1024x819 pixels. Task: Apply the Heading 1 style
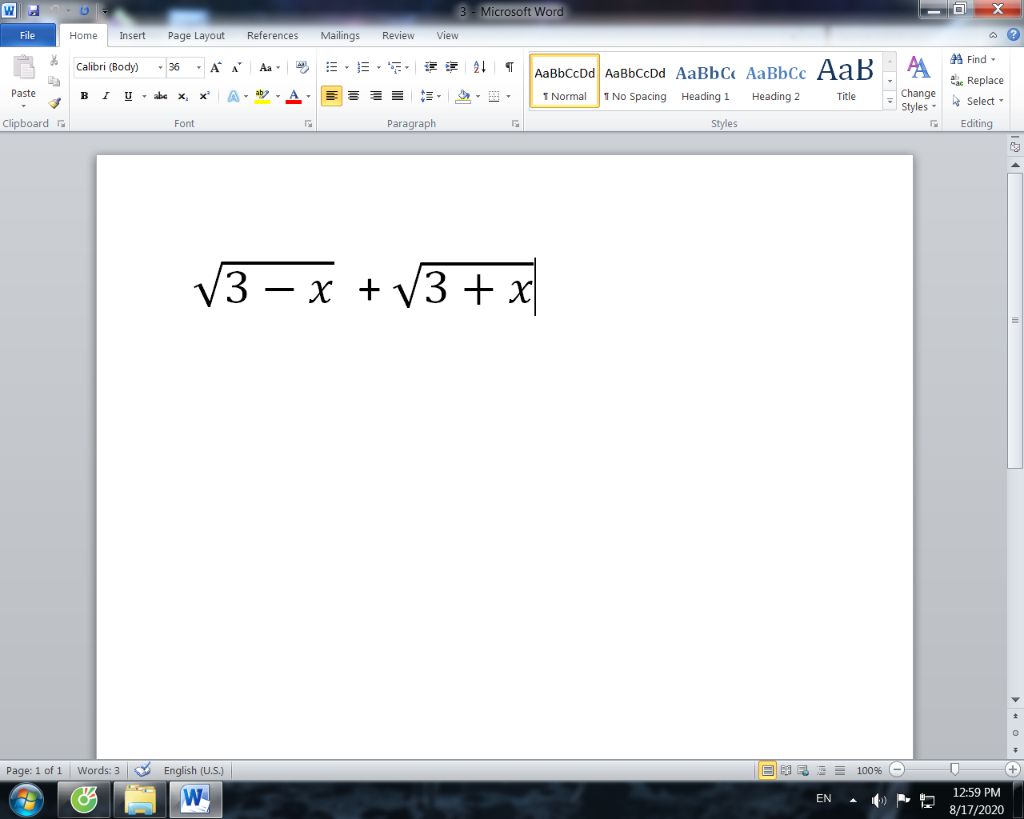pos(705,82)
